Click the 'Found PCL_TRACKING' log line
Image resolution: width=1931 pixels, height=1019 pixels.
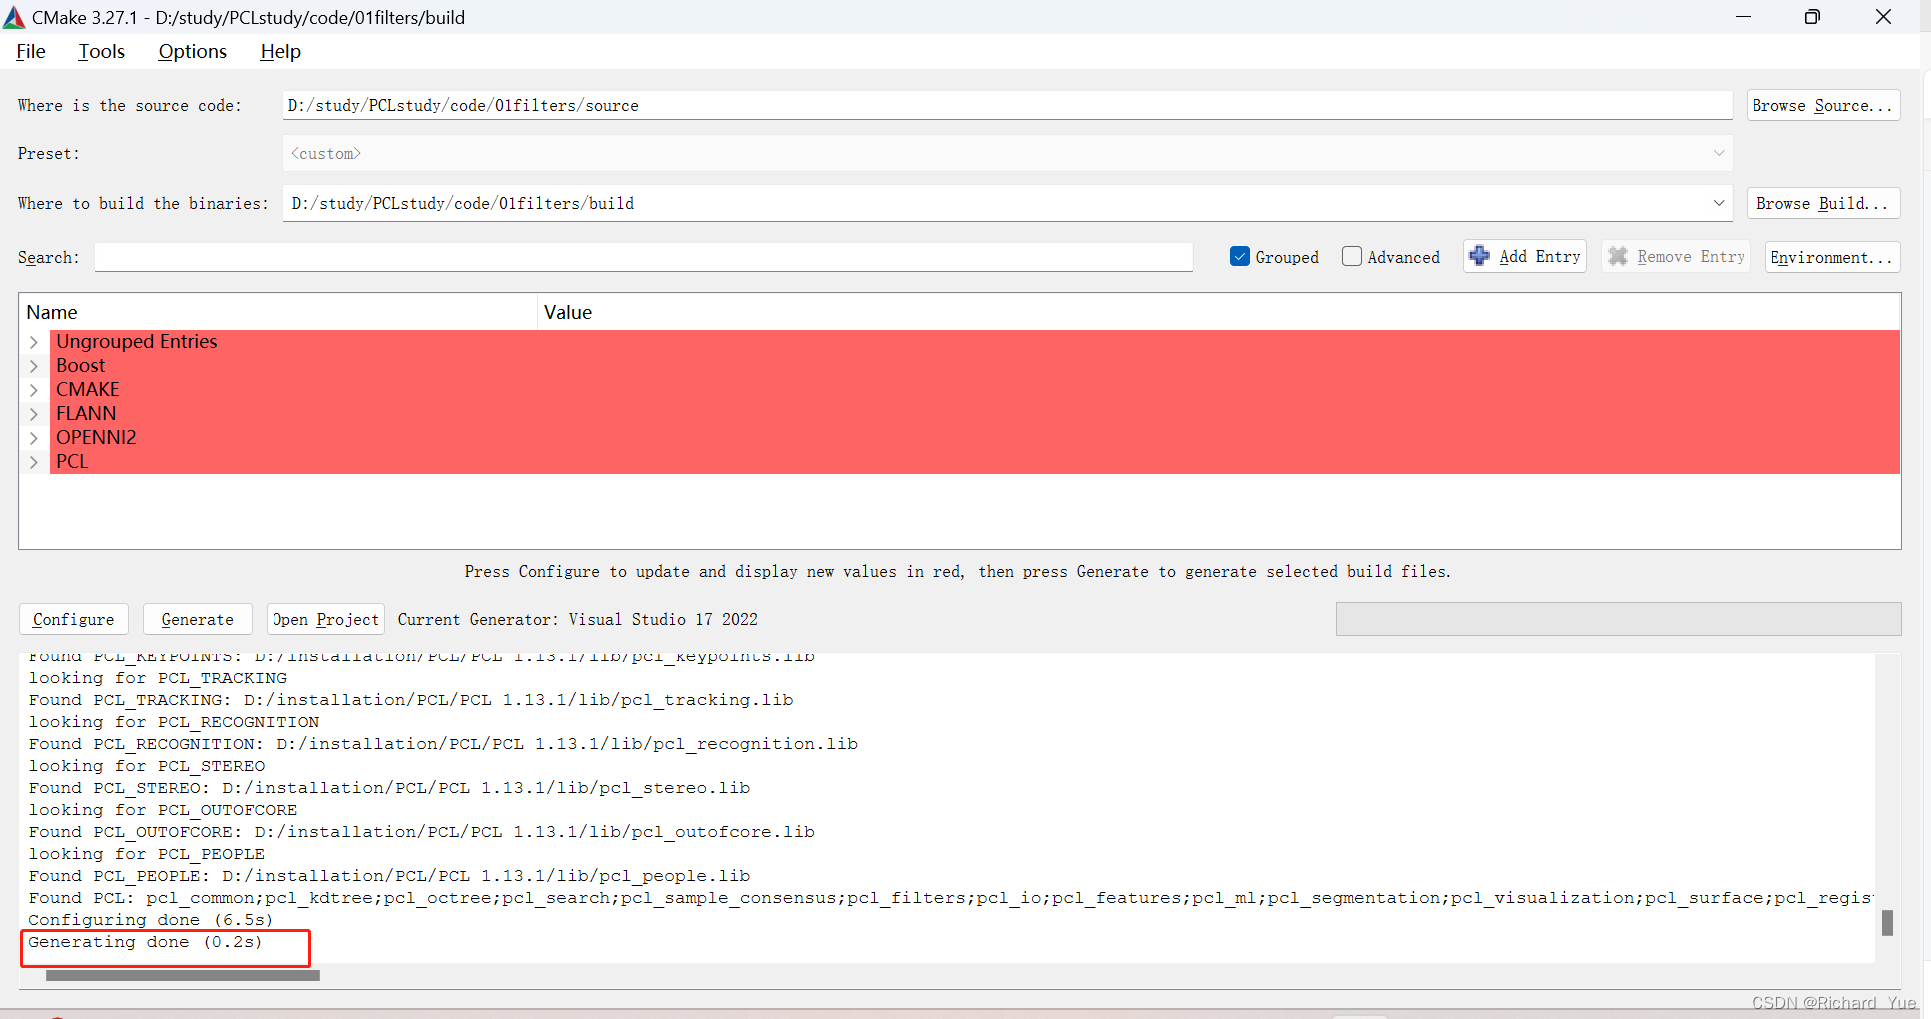411,700
